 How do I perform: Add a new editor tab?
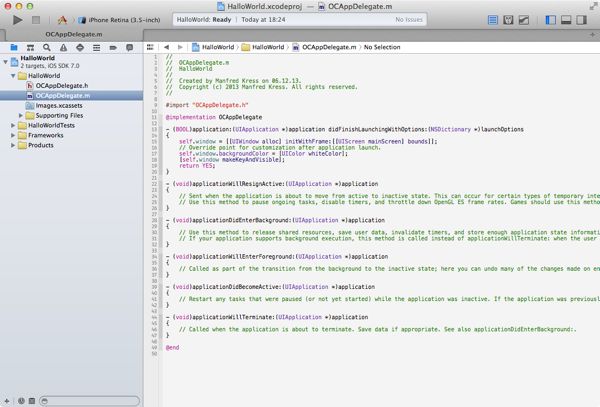[592, 35]
